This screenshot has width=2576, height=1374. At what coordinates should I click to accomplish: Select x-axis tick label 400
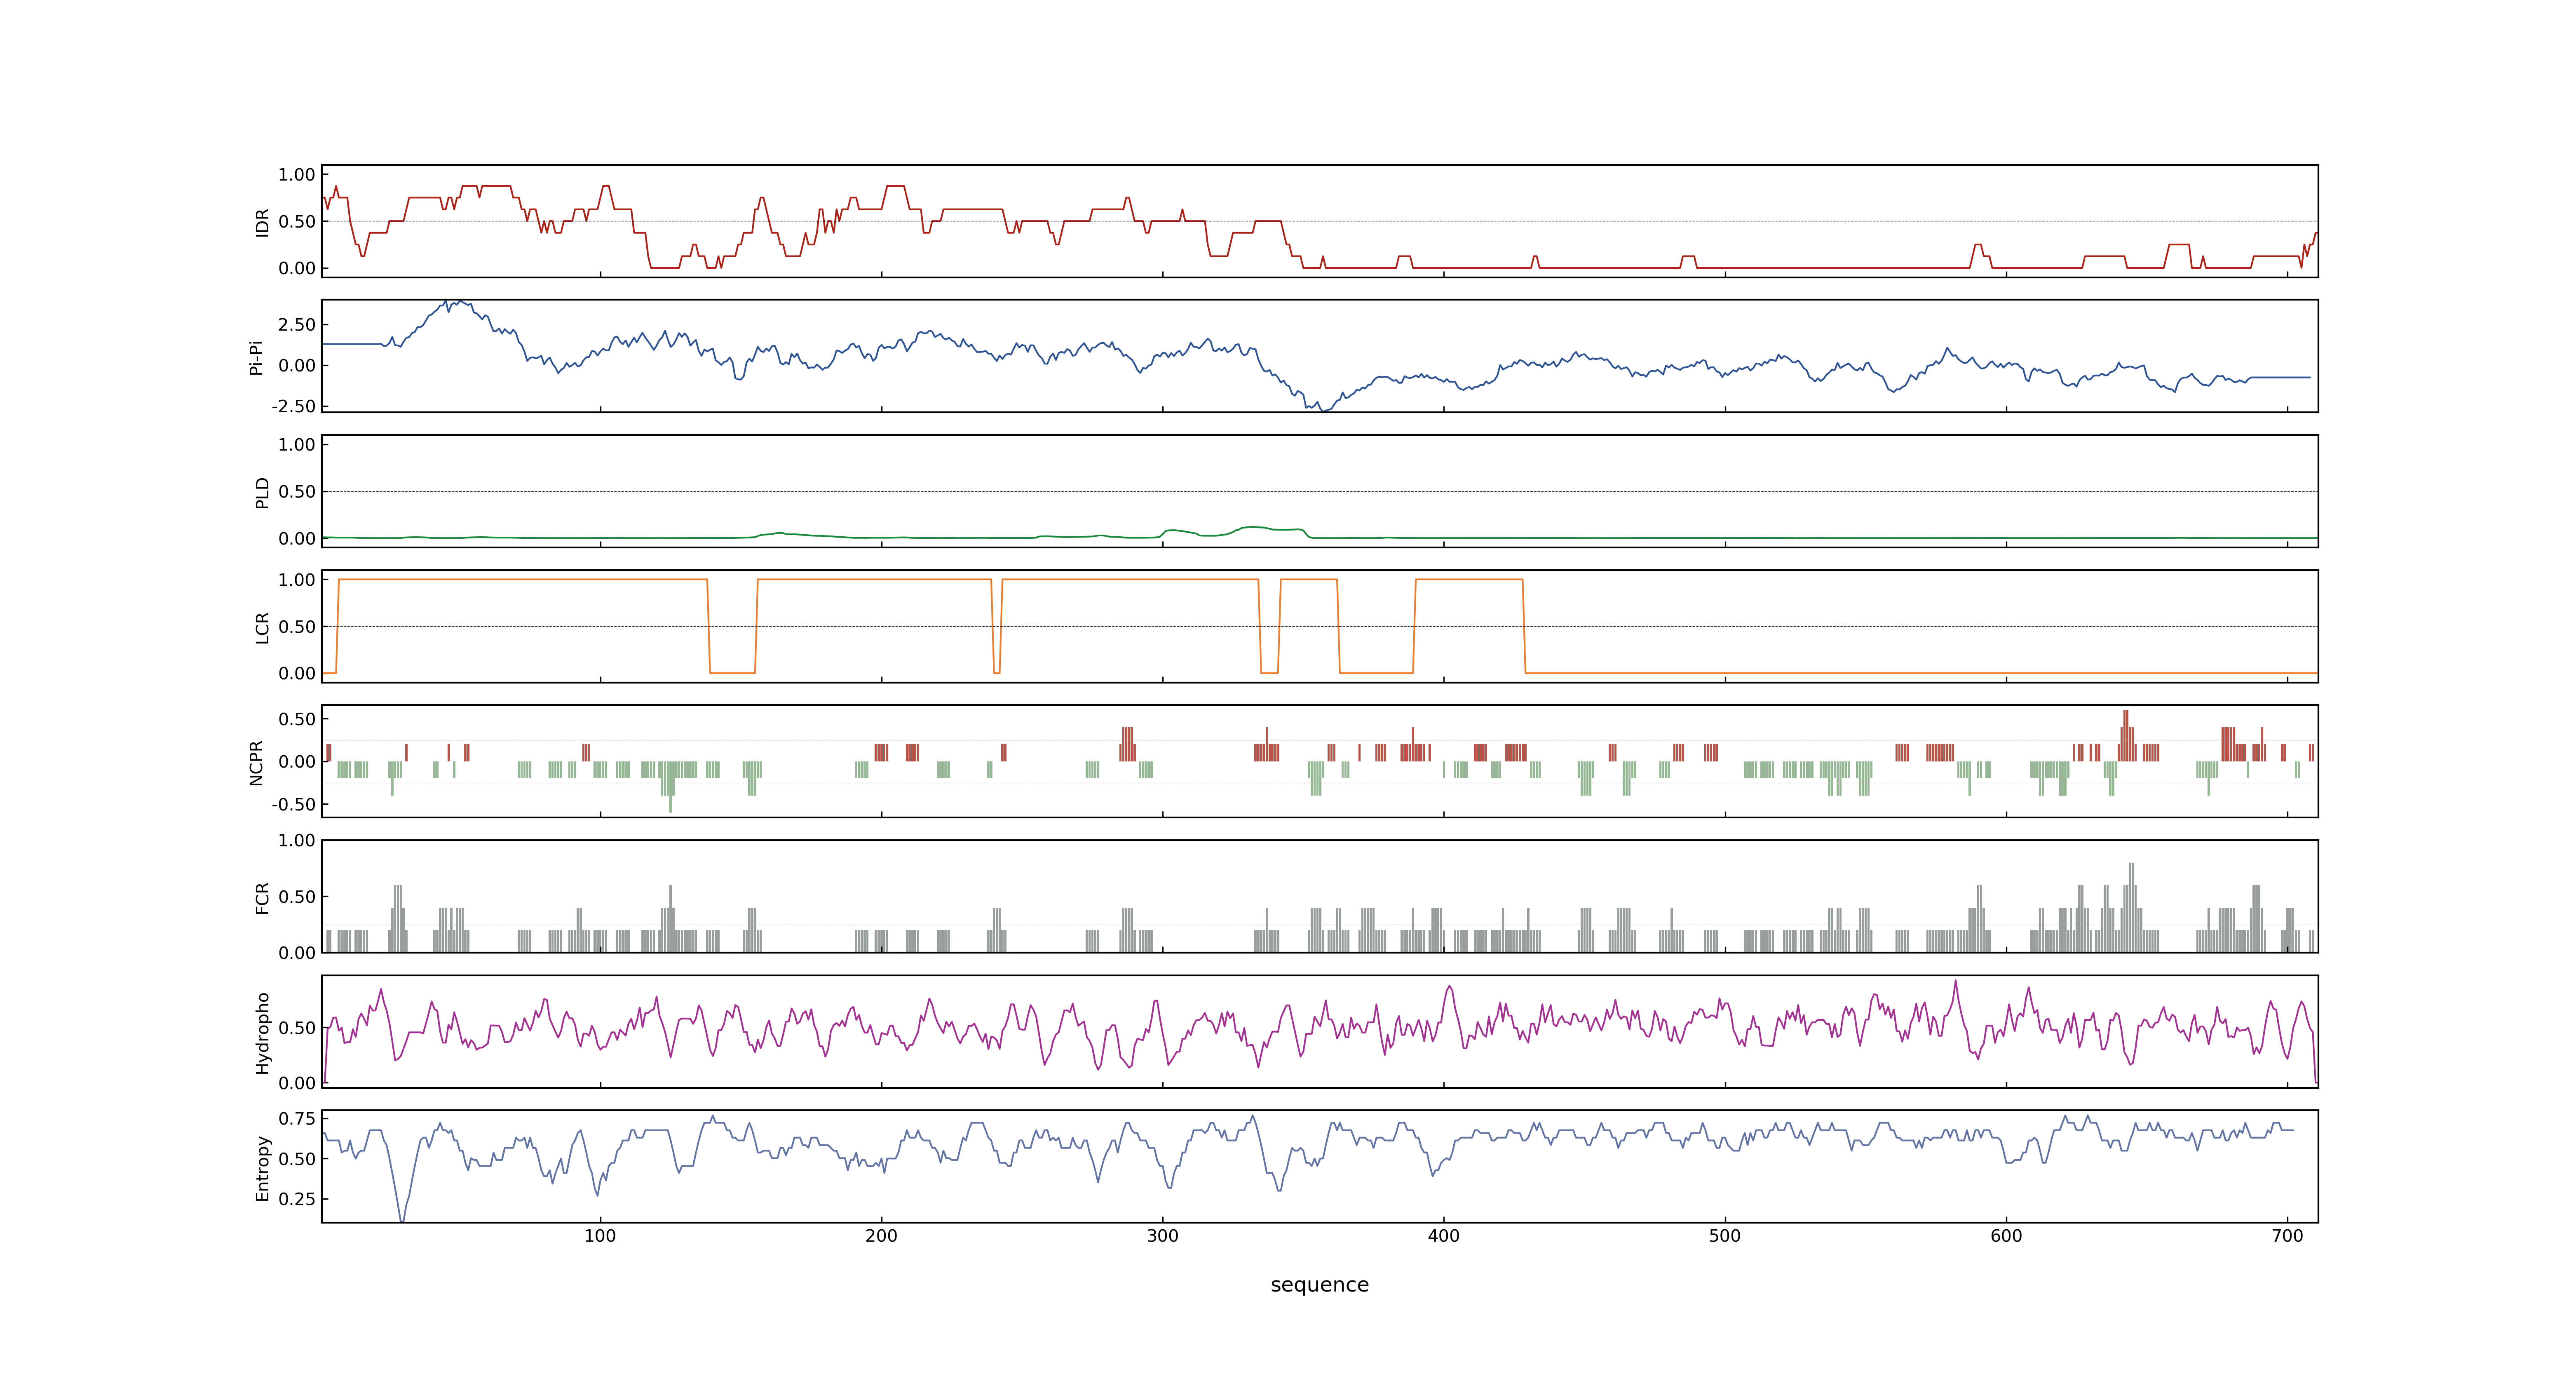[1443, 1236]
